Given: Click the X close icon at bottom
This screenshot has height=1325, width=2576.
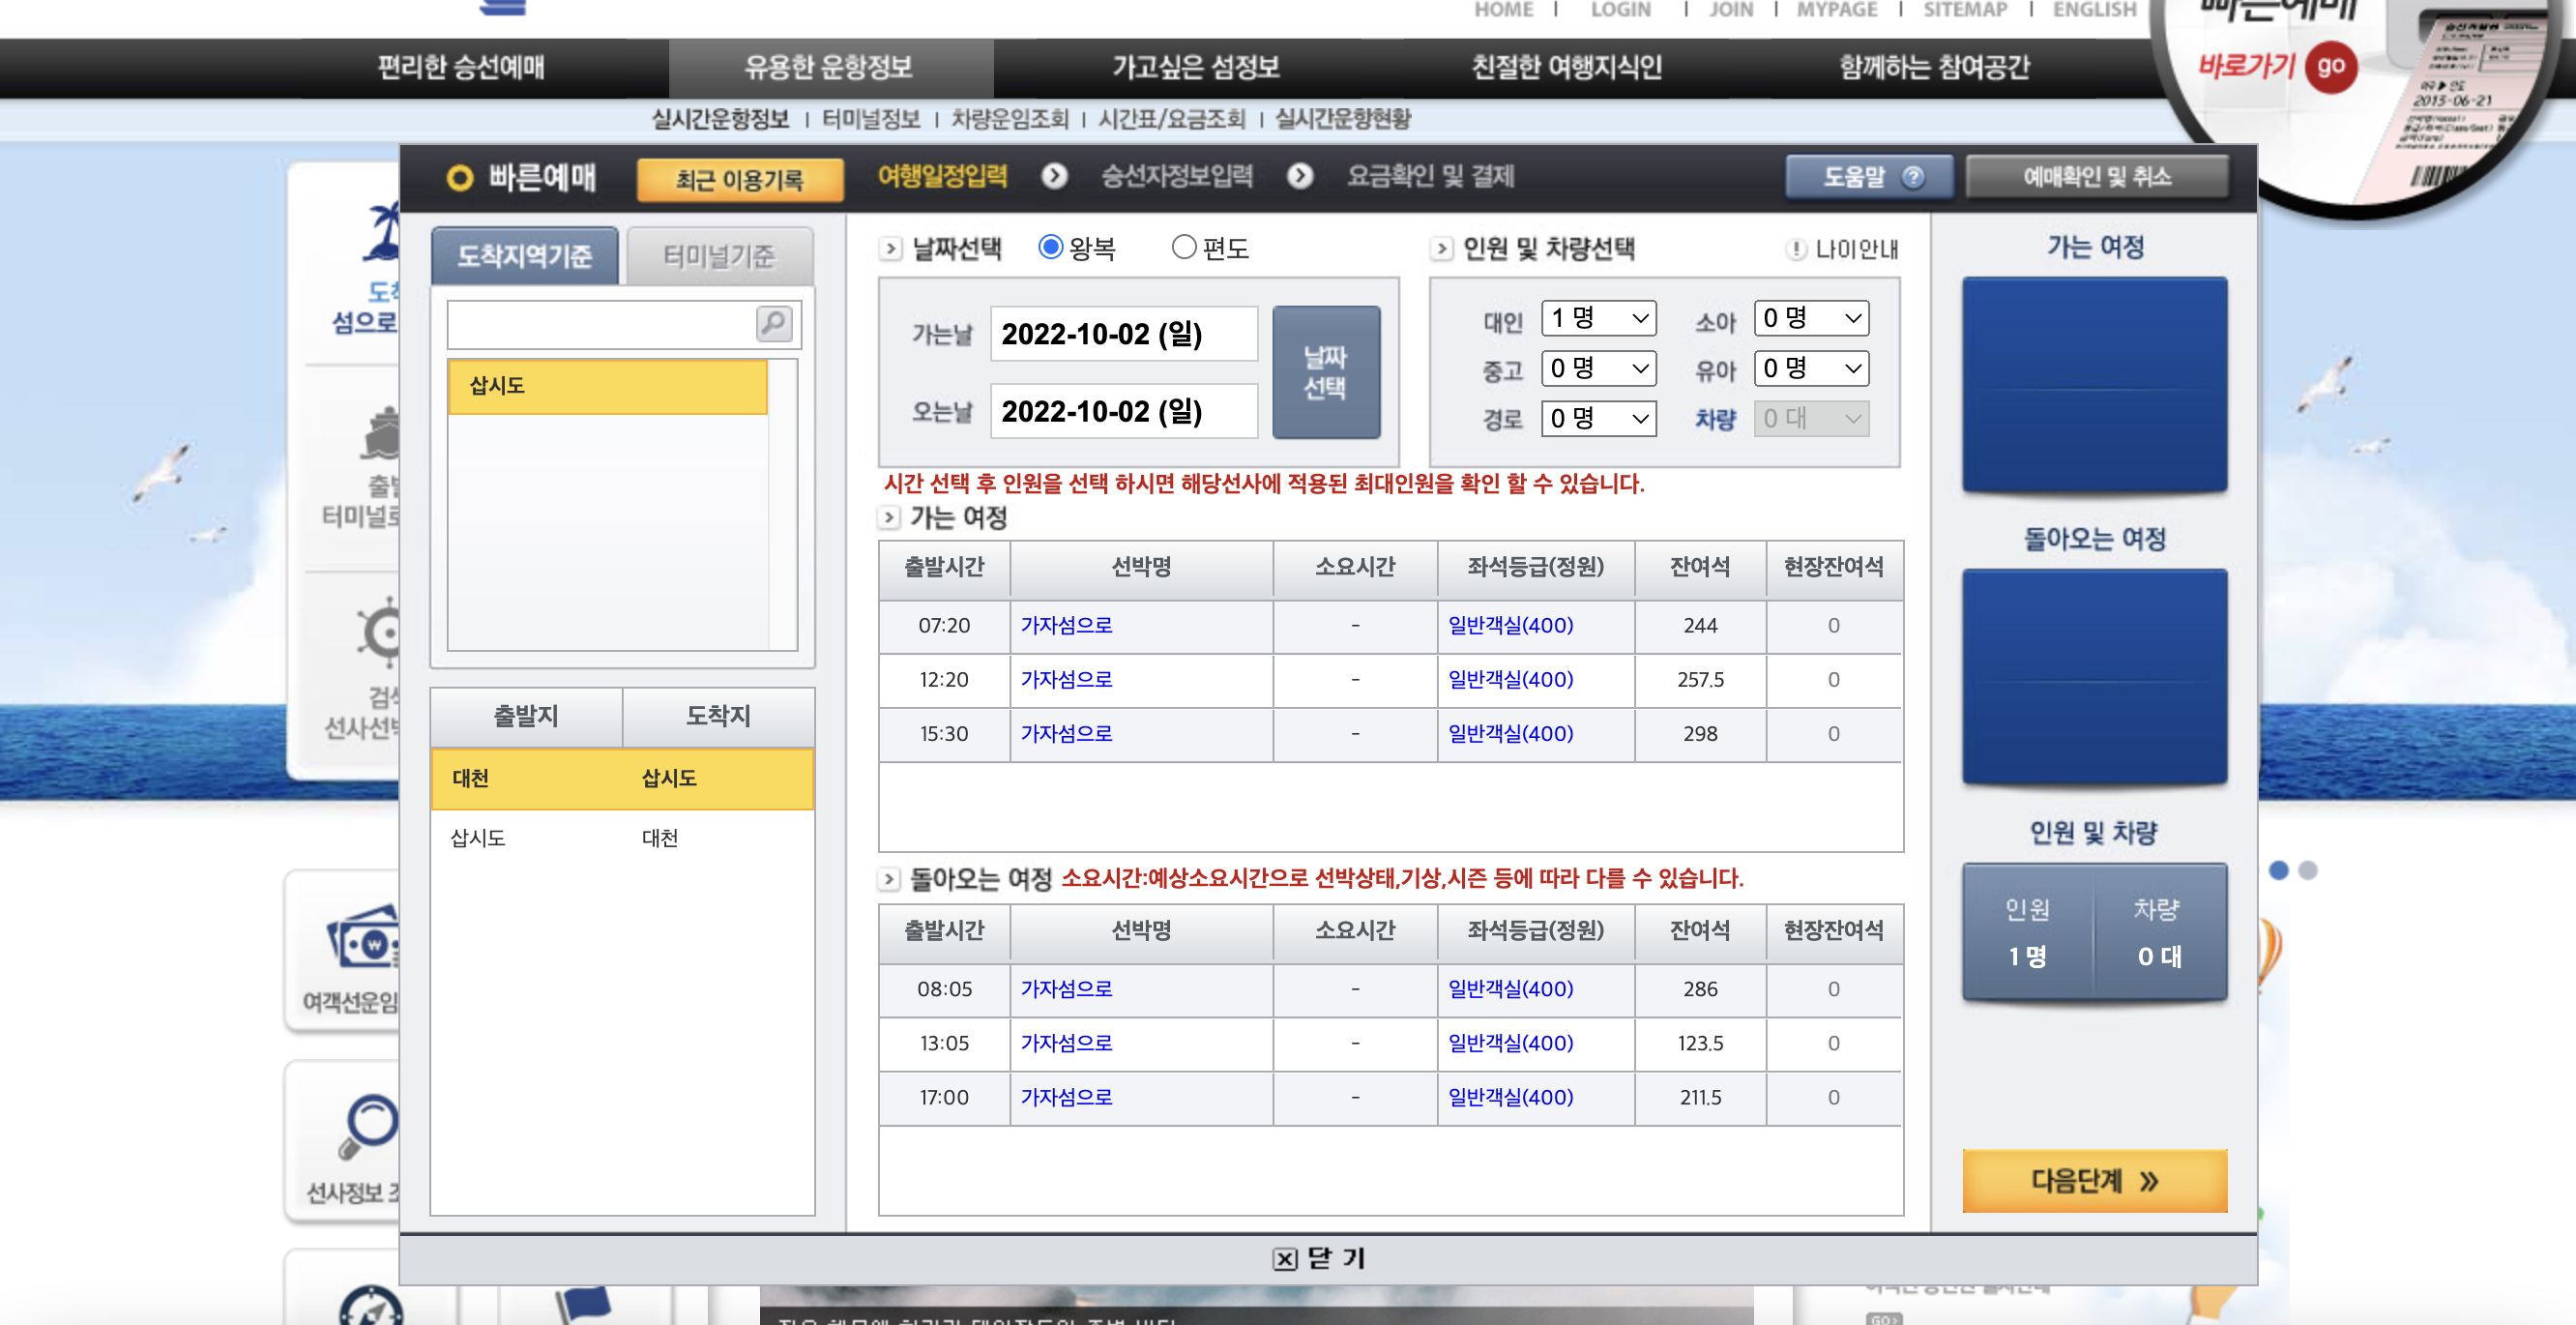Looking at the screenshot, I should [x=1285, y=1259].
